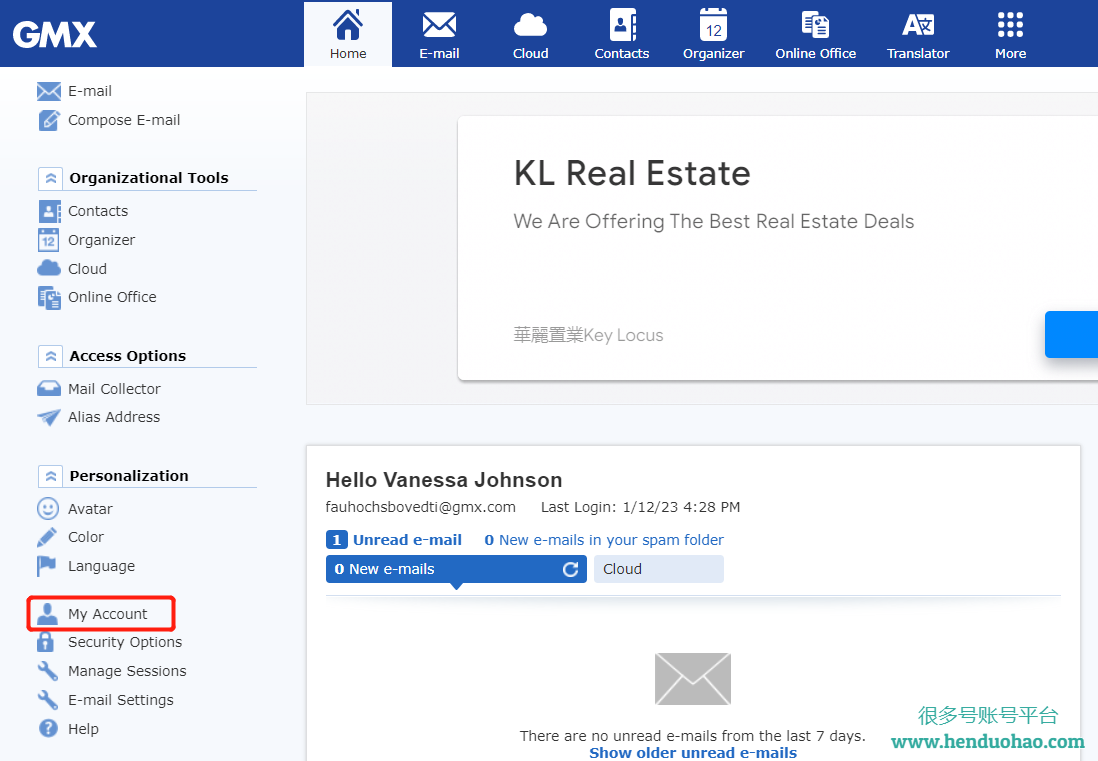Open the Translator tab

pyautogui.click(x=918, y=34)
